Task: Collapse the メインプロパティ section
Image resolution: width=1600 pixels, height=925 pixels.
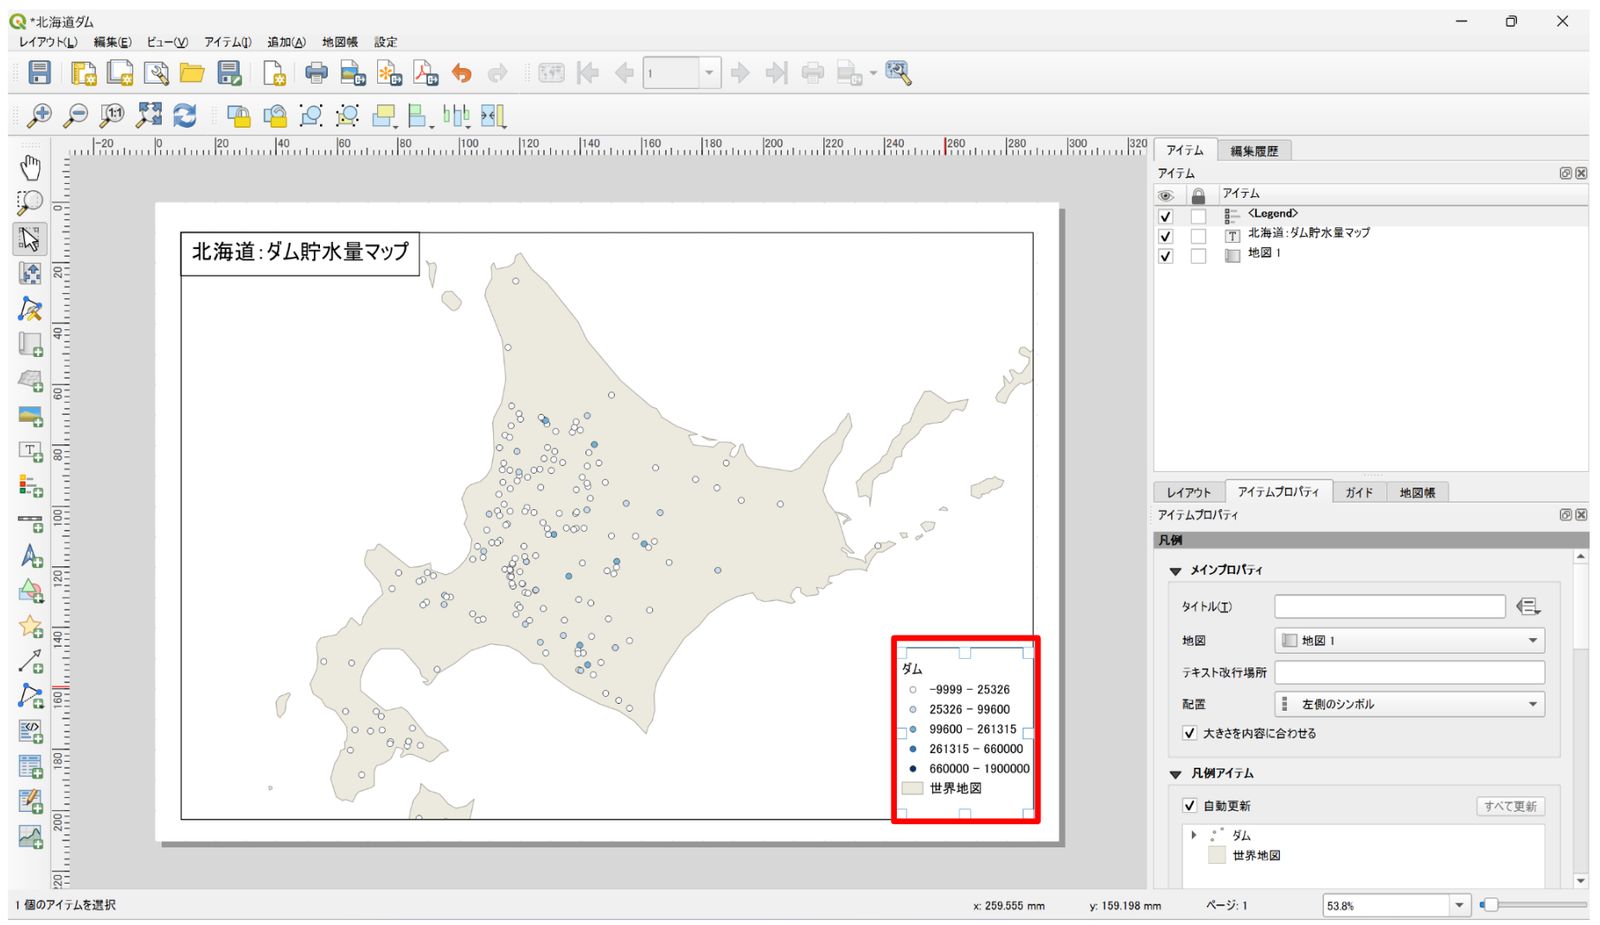Action: (x=1176, y=571)
